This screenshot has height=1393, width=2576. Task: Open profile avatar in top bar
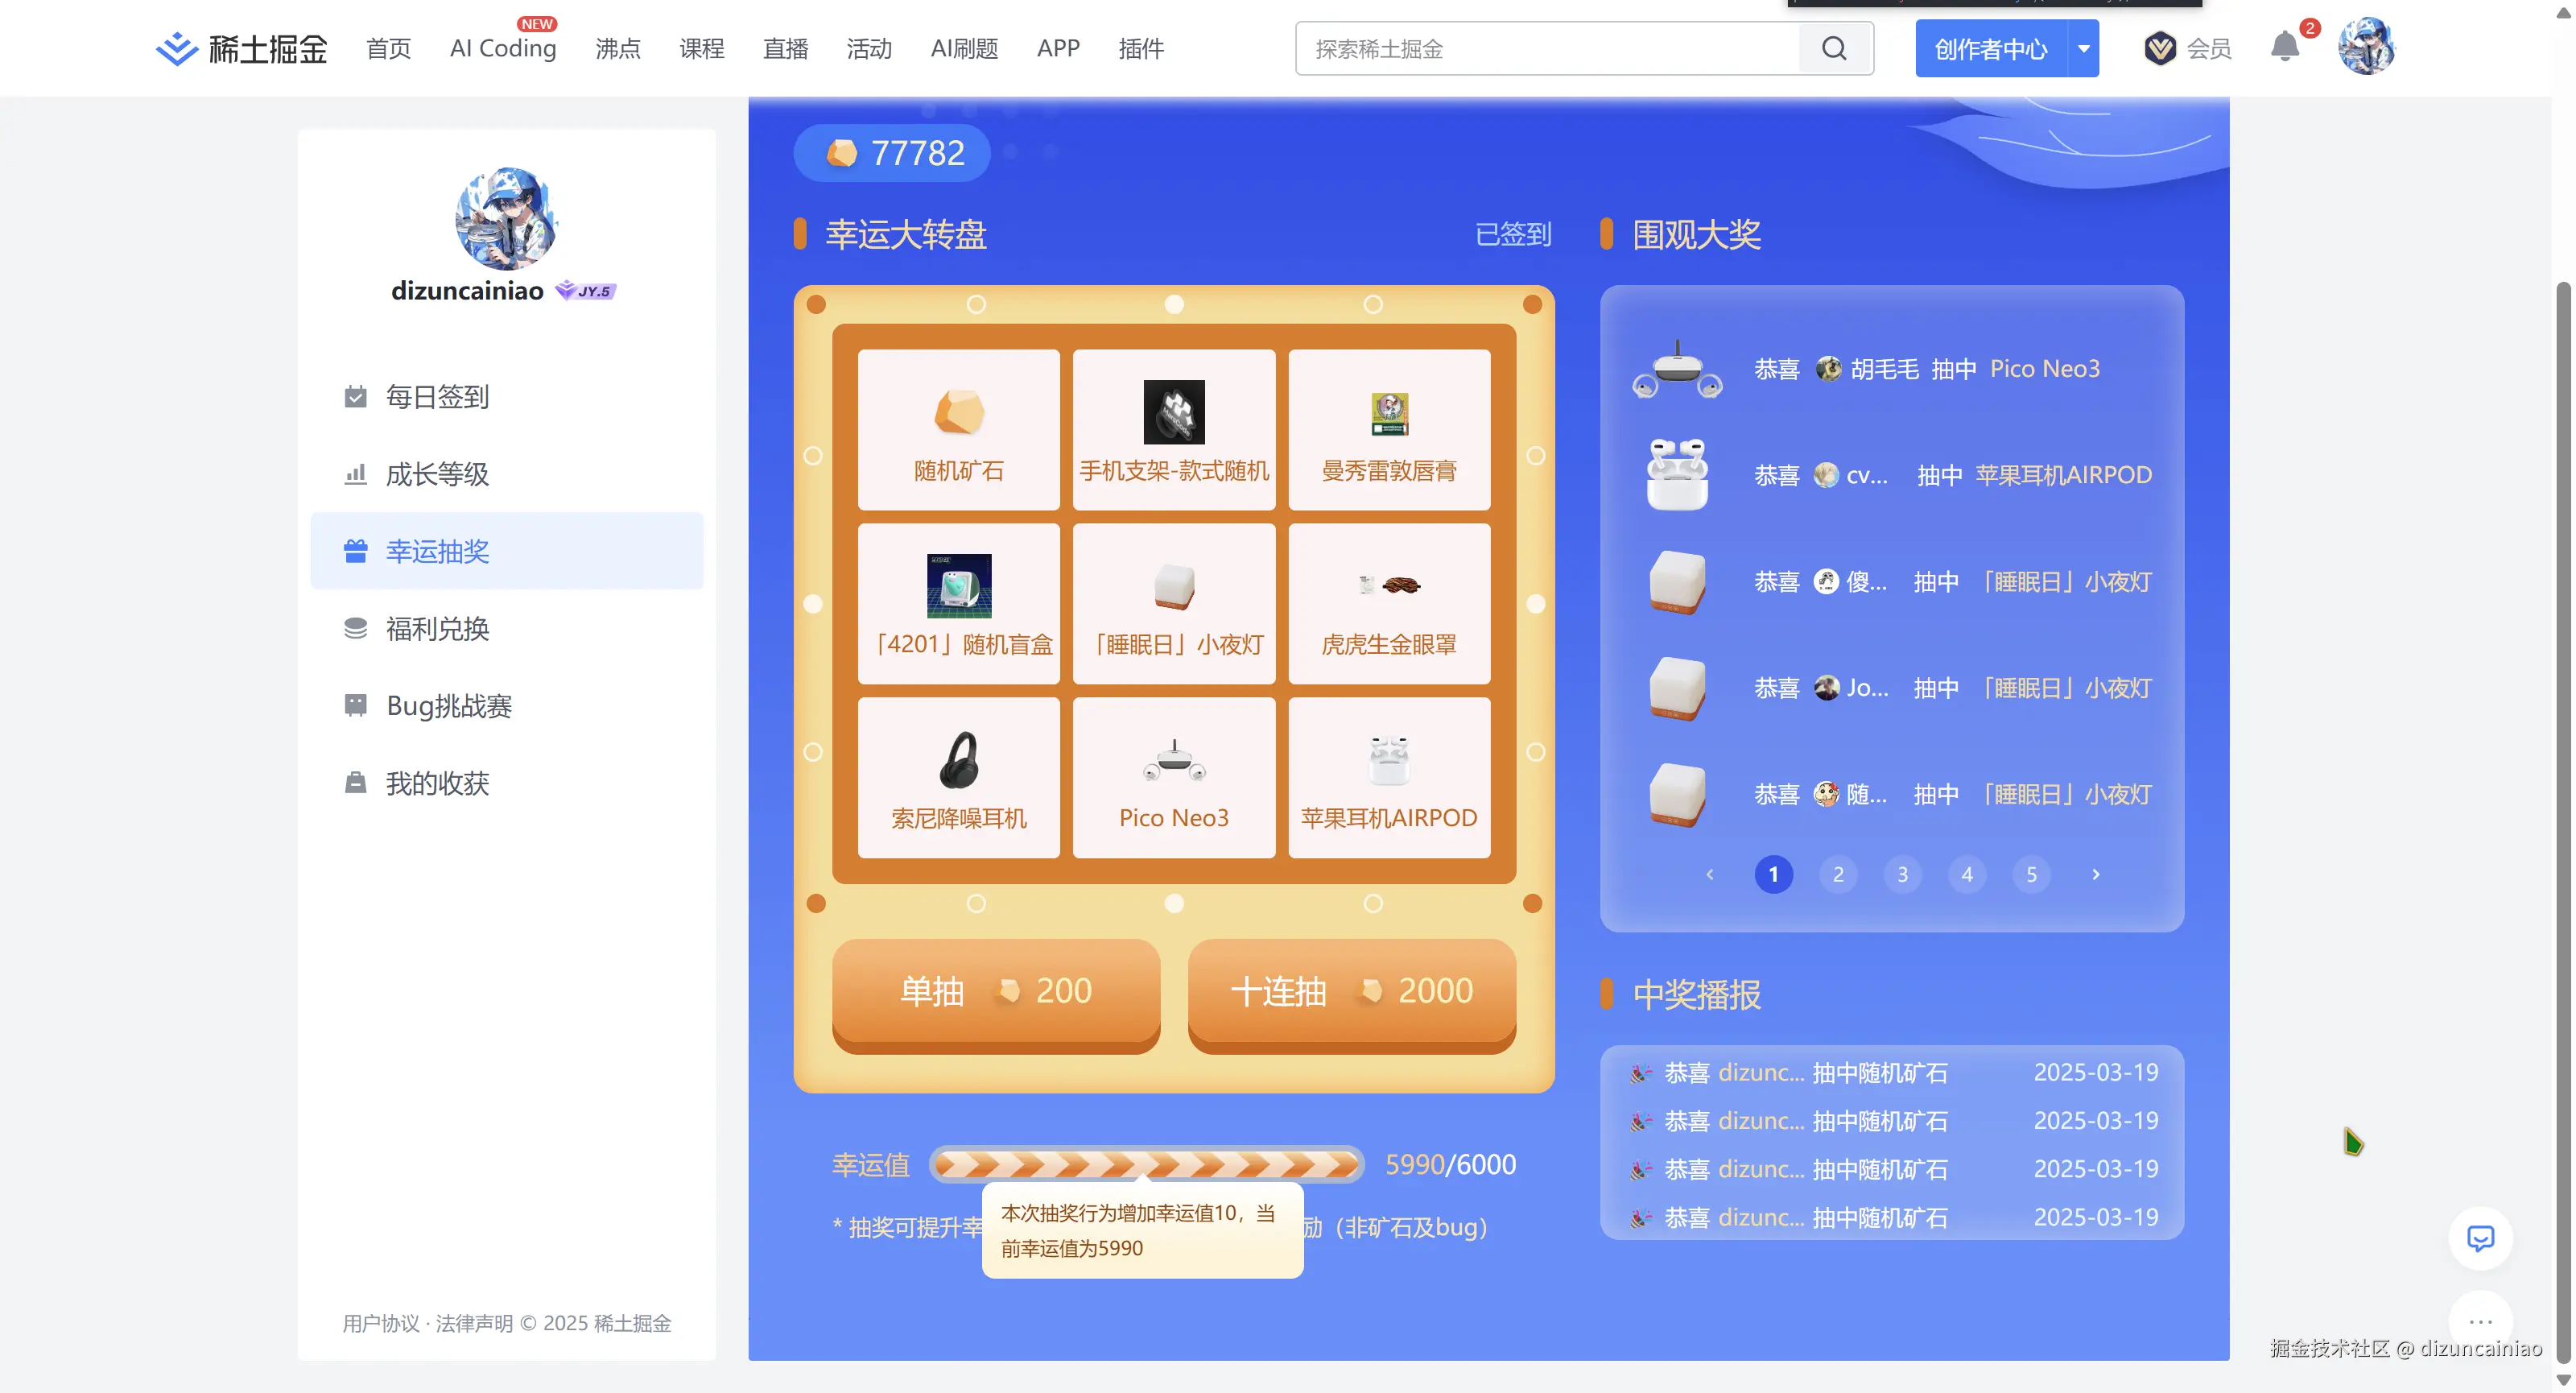coord(2366,46)
